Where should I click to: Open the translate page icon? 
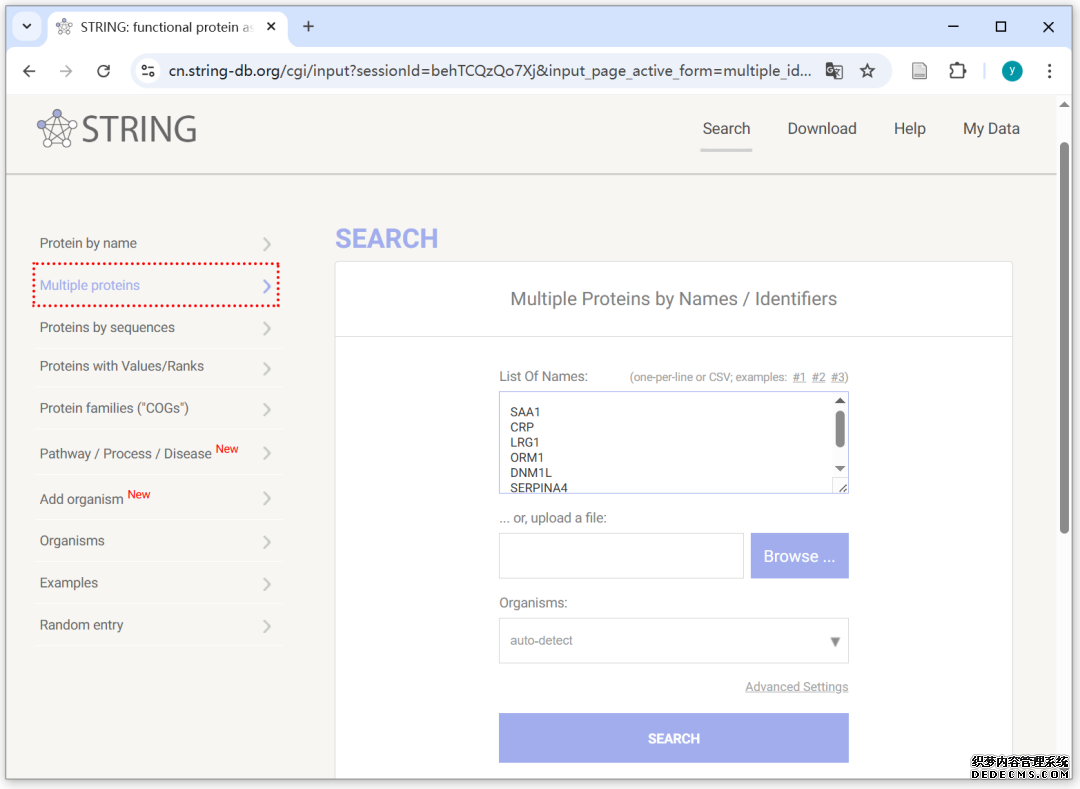coord(834,71)
